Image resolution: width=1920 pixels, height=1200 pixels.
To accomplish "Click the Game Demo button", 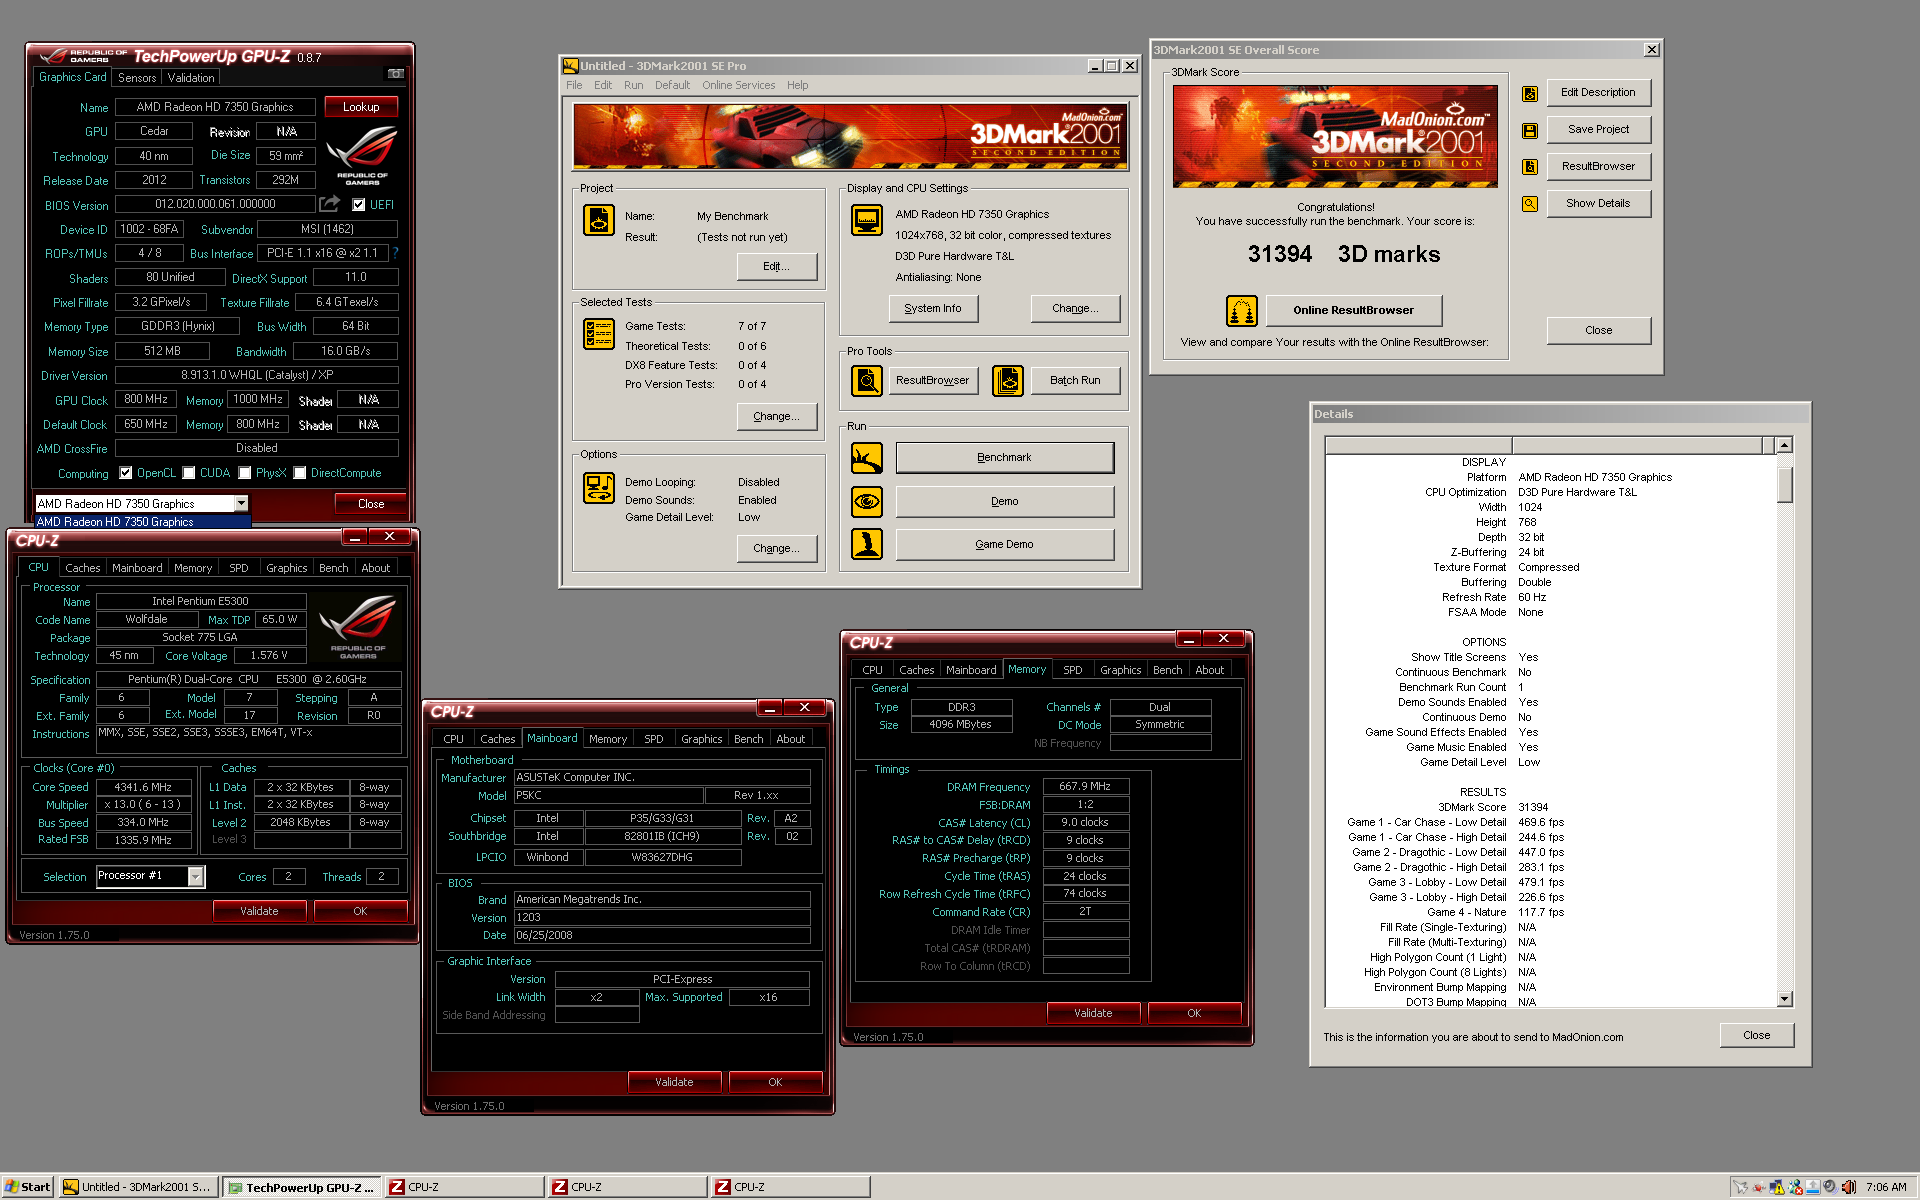I will (1004, 544).
